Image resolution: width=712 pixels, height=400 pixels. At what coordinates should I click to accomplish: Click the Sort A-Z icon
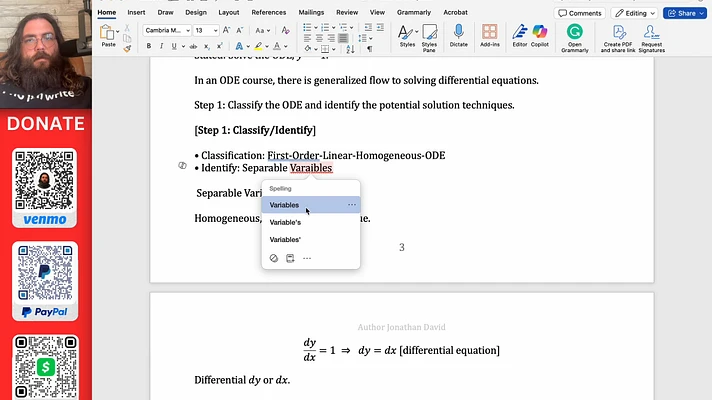click(350, 49)
